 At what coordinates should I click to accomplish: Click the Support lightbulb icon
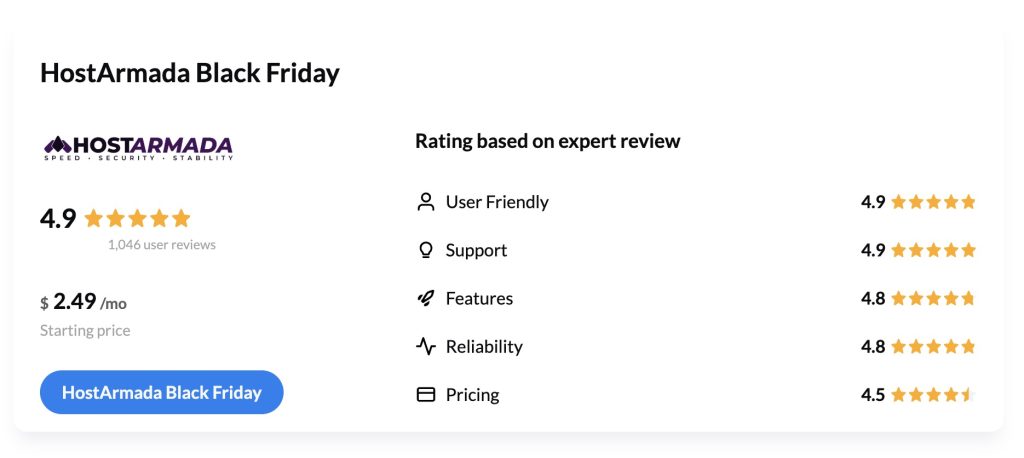pyautogui.click(x=426, y=250)
